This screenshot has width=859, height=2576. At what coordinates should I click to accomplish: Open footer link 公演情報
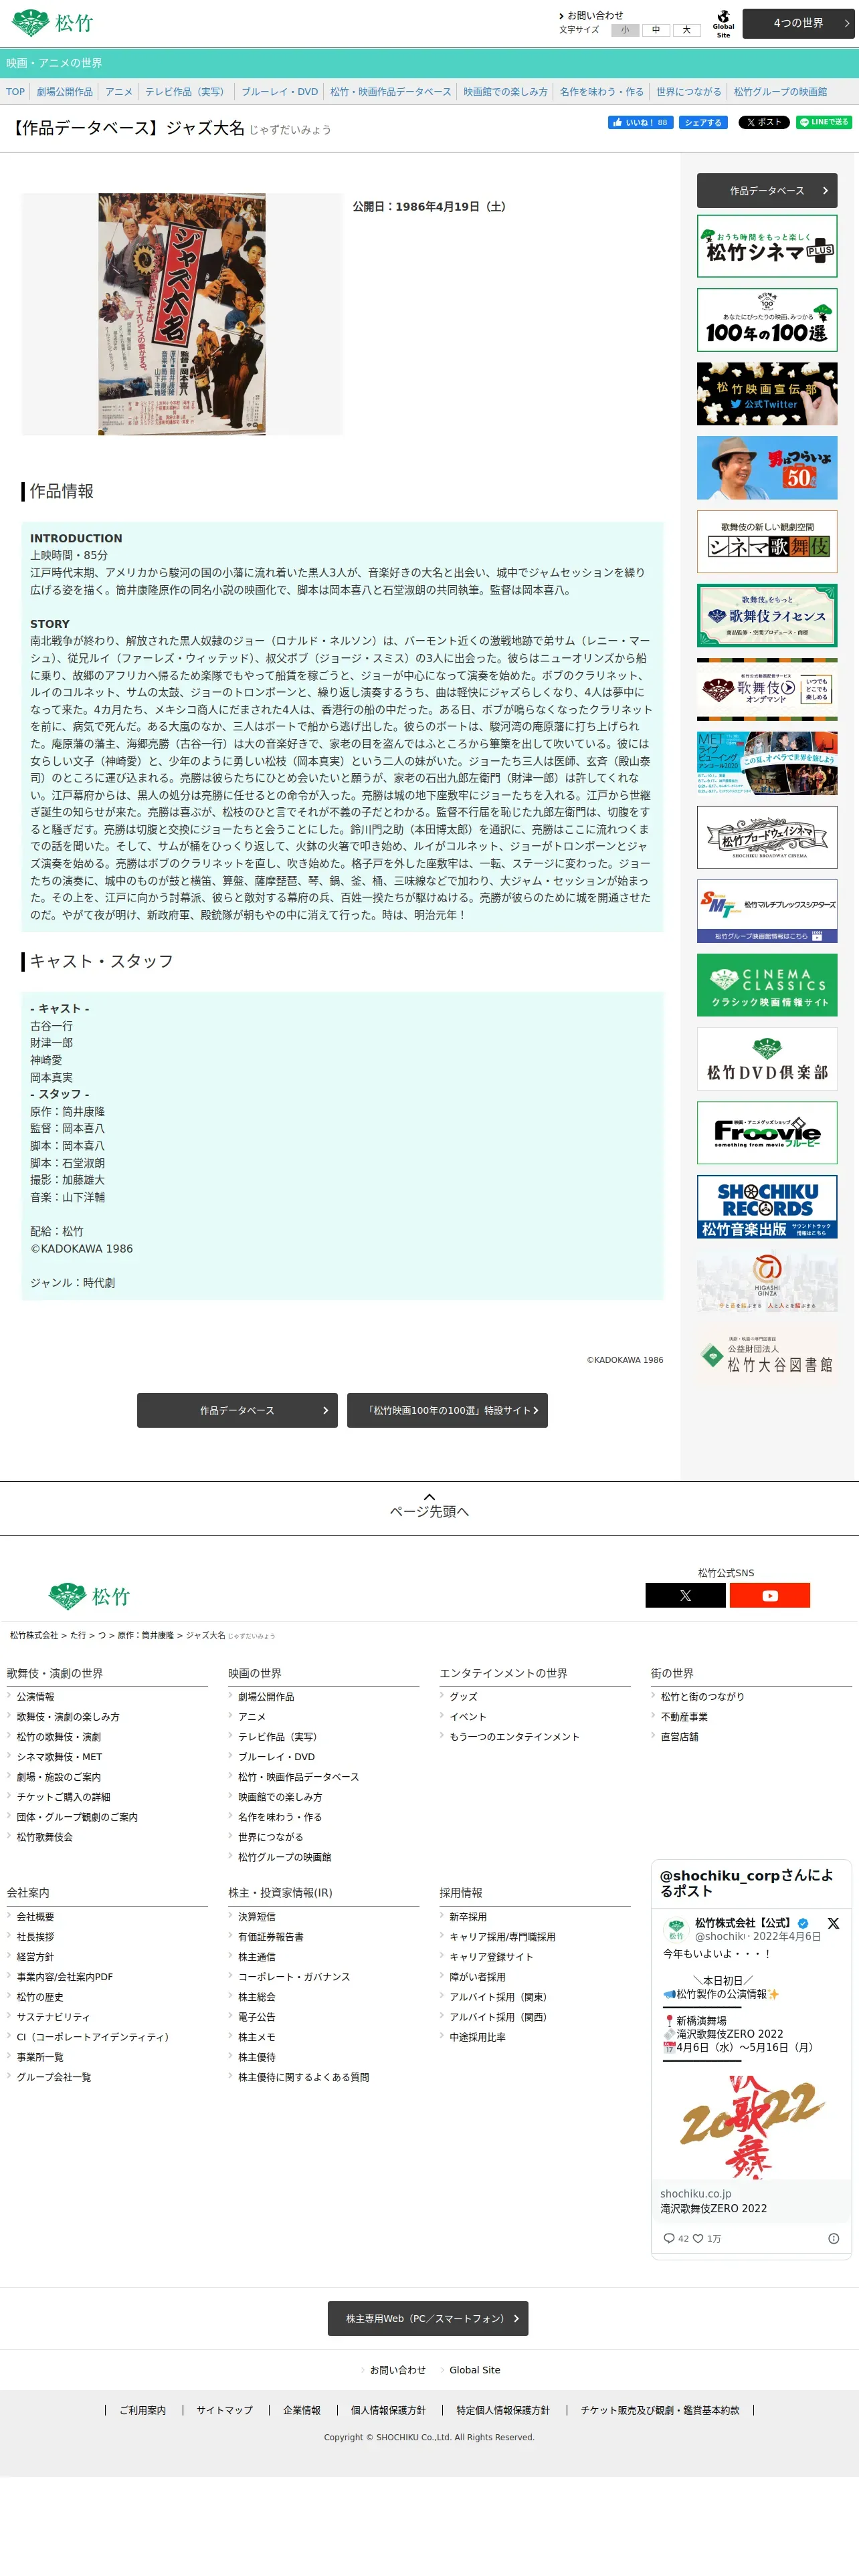point(35,1697)
